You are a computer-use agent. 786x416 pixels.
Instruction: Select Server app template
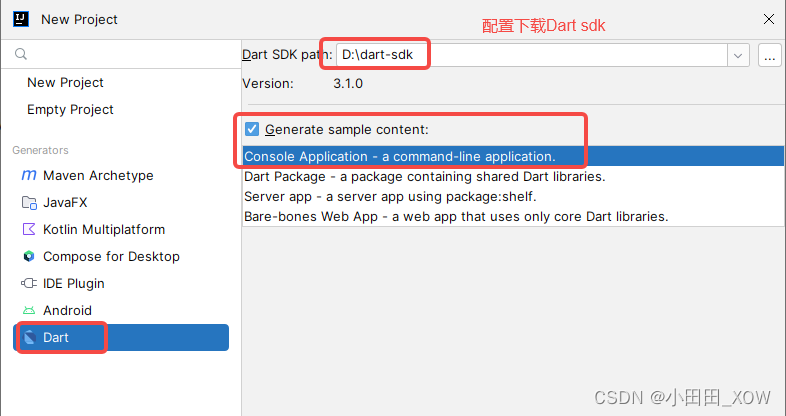[x=513, y=196]
